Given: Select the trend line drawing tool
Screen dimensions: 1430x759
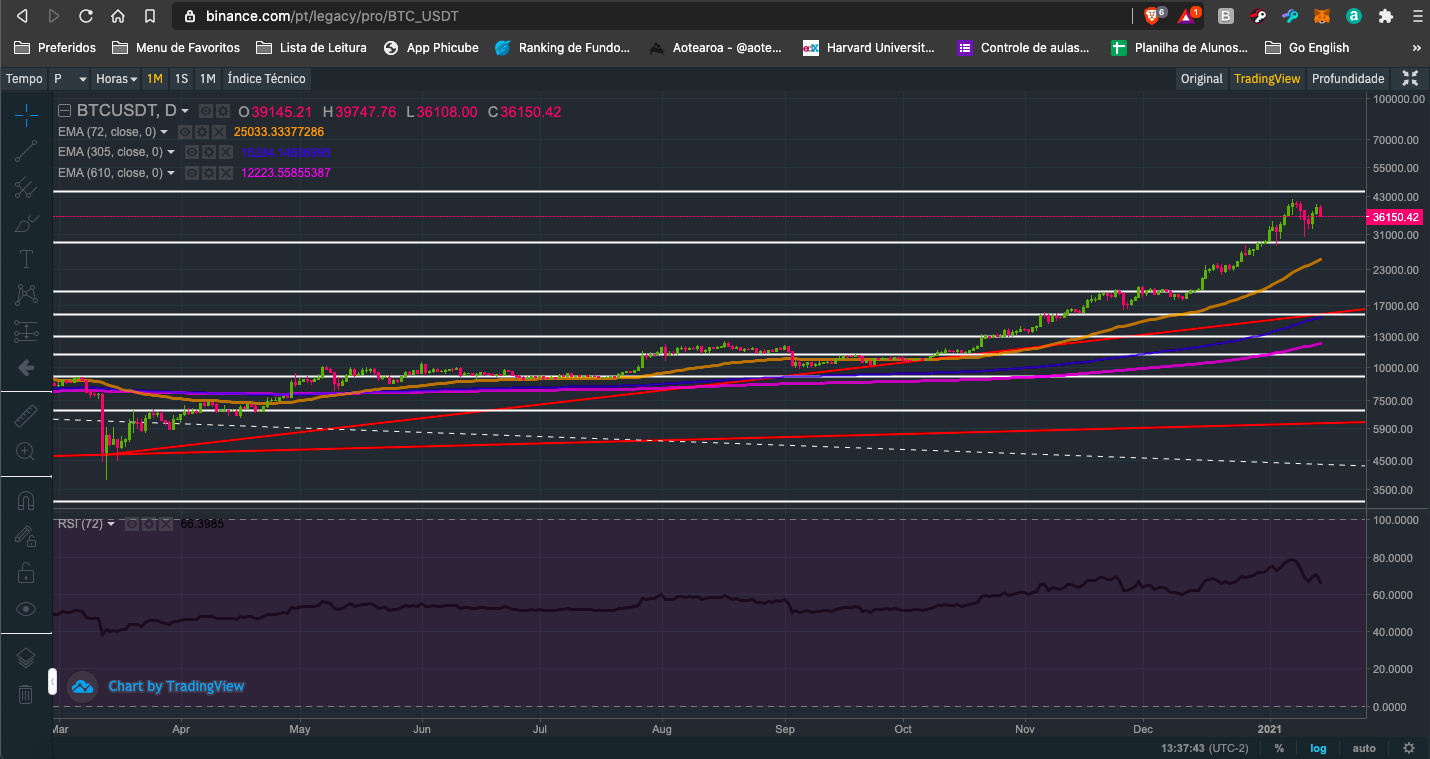Looking at the screenshot, I should pyautogui.click(x=27, y=151).
